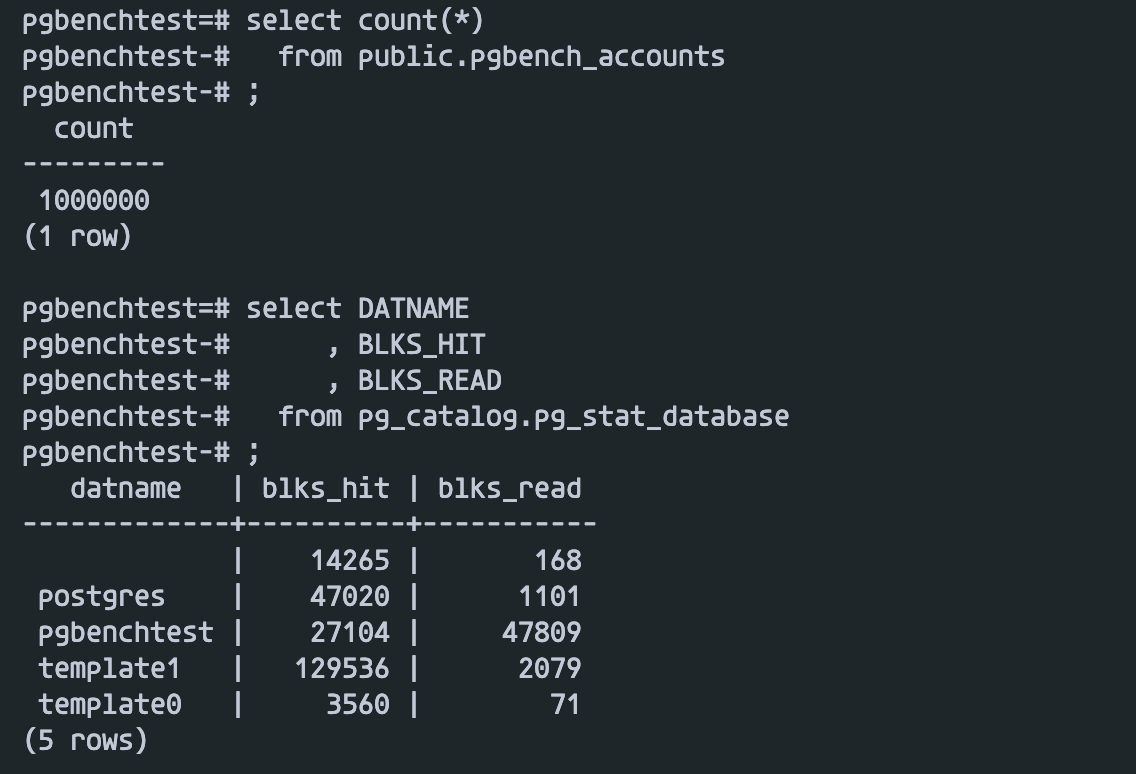Click the datname result column header
The image size is (1136, 774).
[126, 488]
